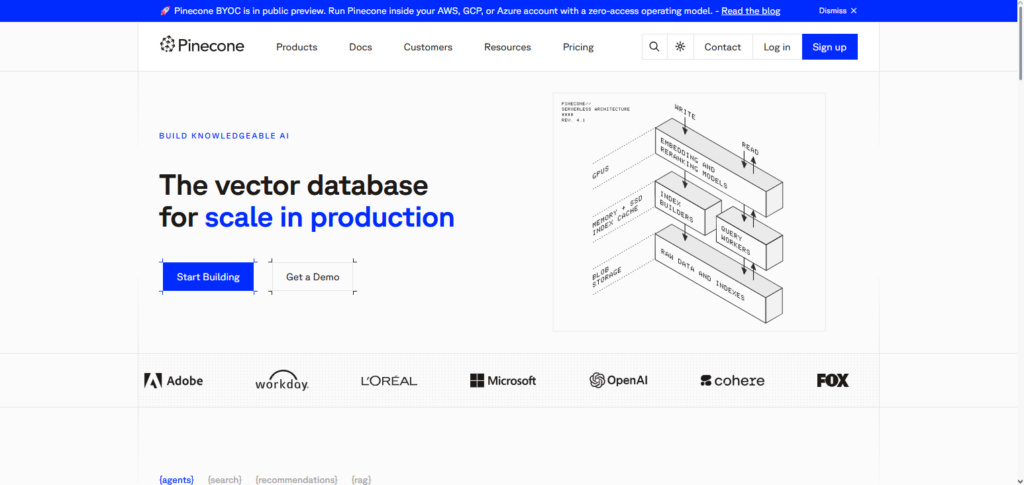Open the search magnifier icon

[654, 47]
